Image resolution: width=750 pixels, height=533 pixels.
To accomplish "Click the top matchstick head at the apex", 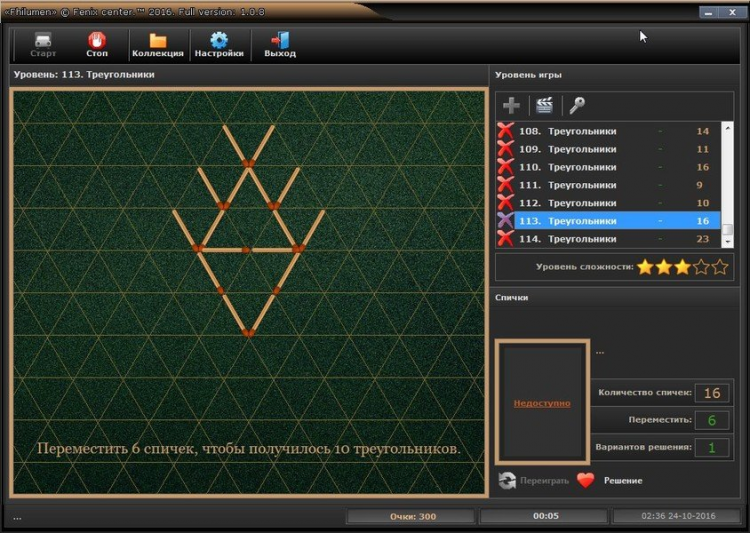I will tap(248, 163).
